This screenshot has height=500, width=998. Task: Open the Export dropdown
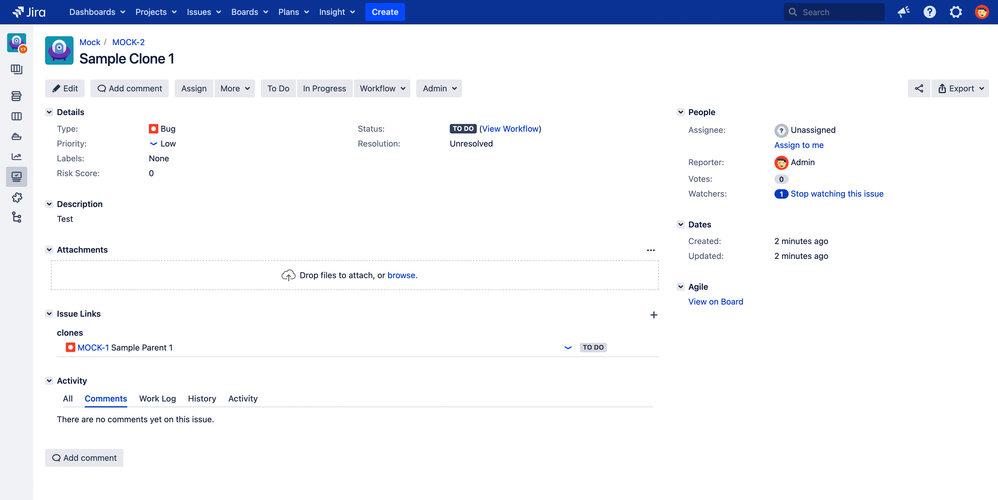point(960,88)
